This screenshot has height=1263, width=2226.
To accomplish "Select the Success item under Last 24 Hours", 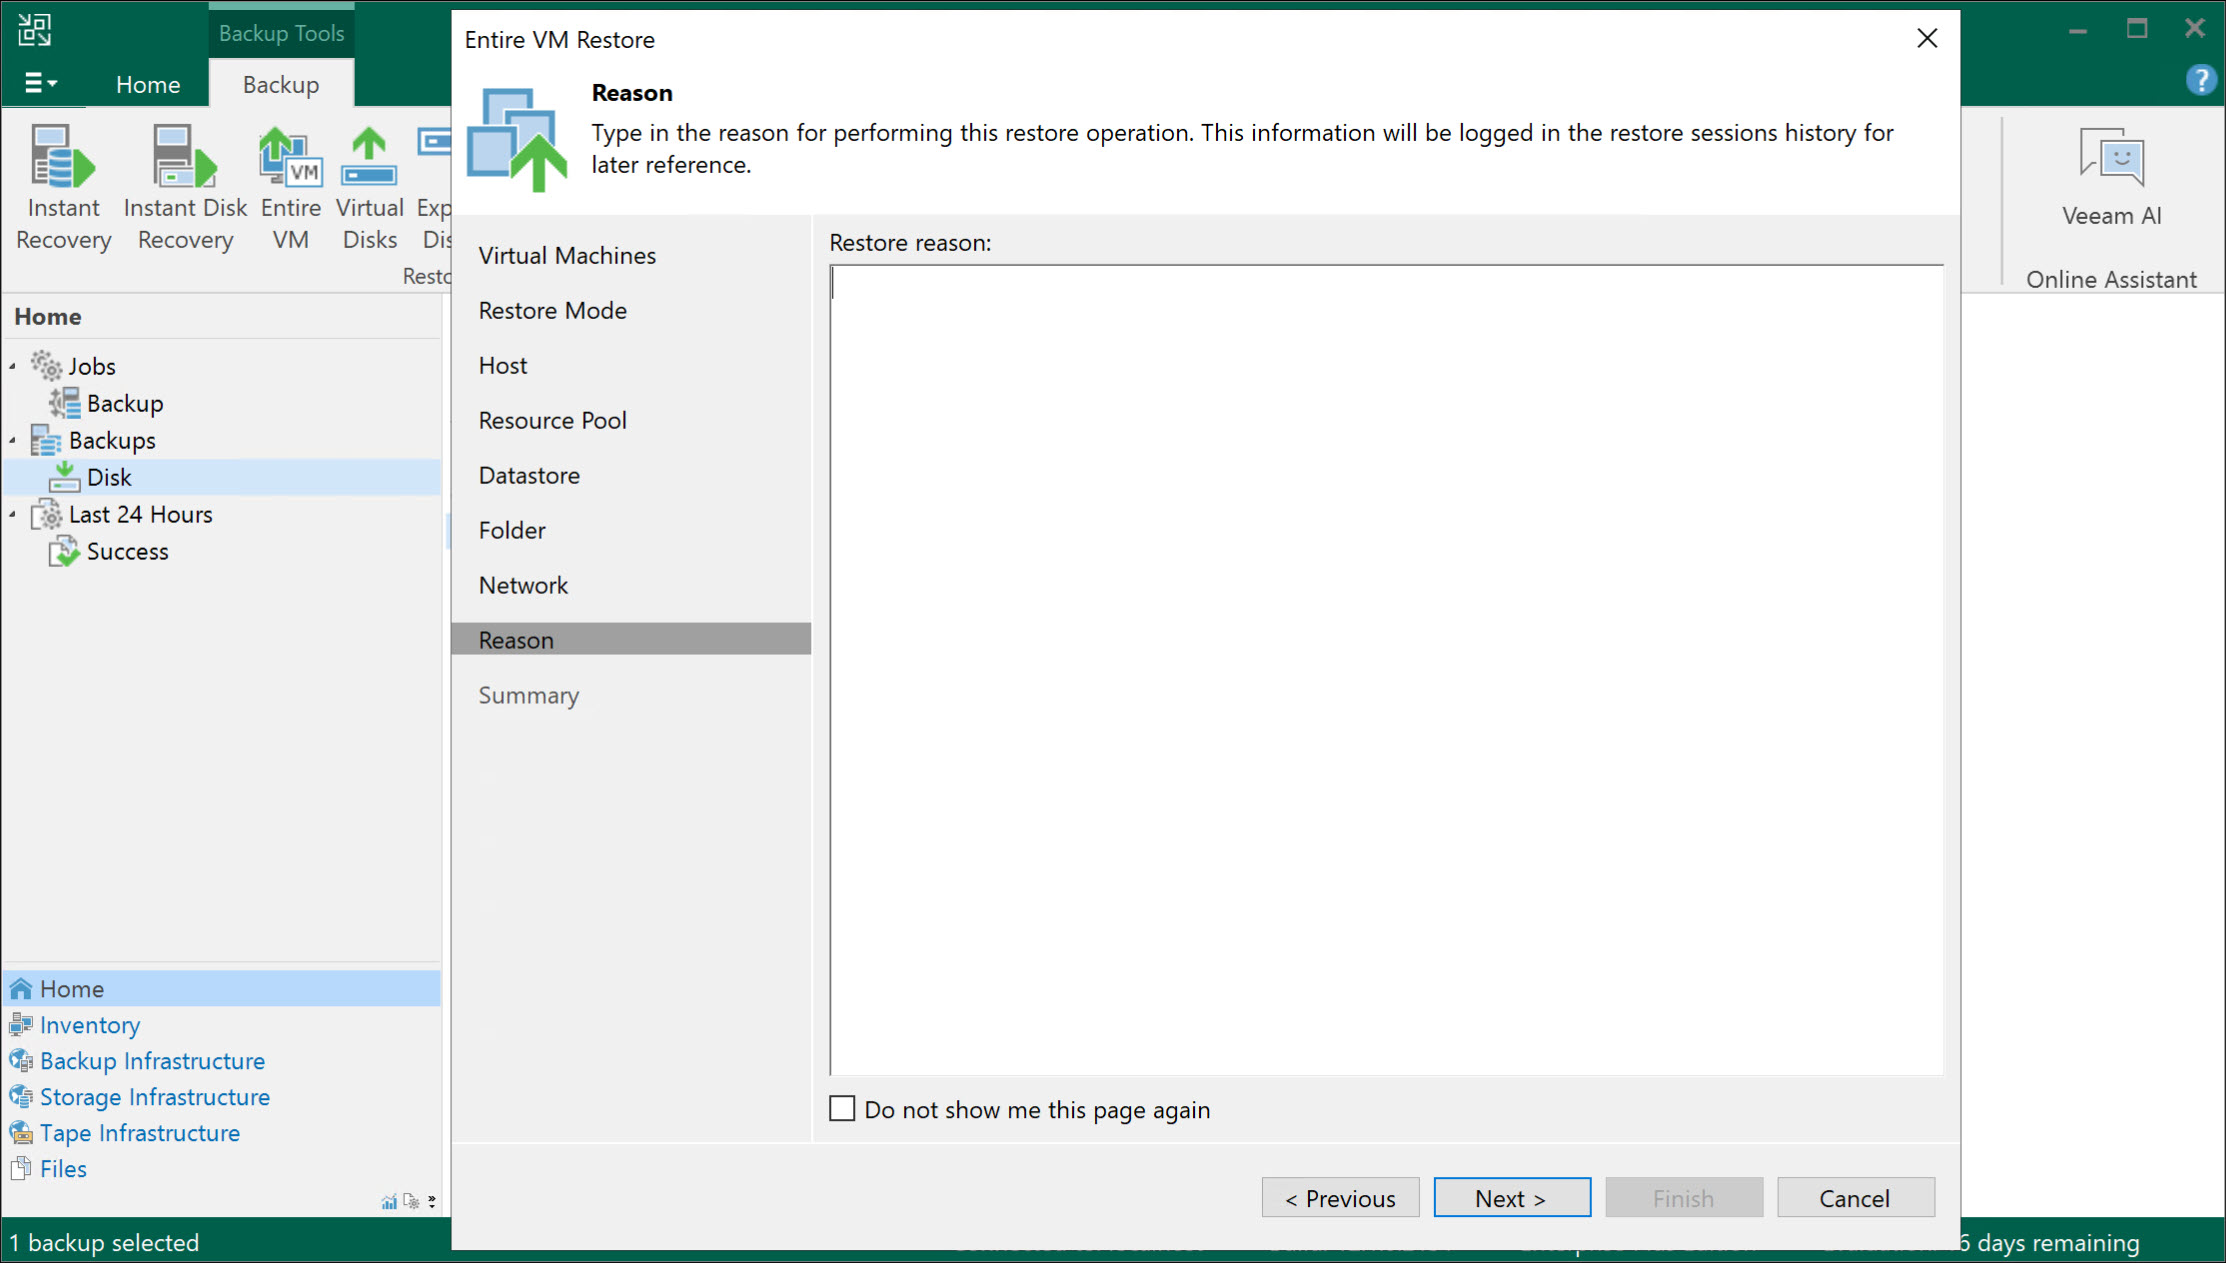I will tap(127, 552).
